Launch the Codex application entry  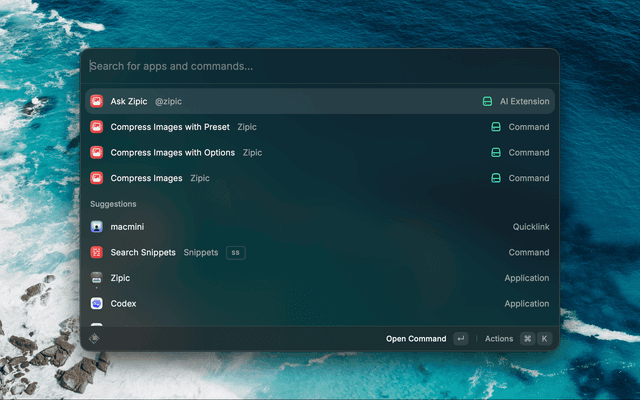[x=320, y=304]
